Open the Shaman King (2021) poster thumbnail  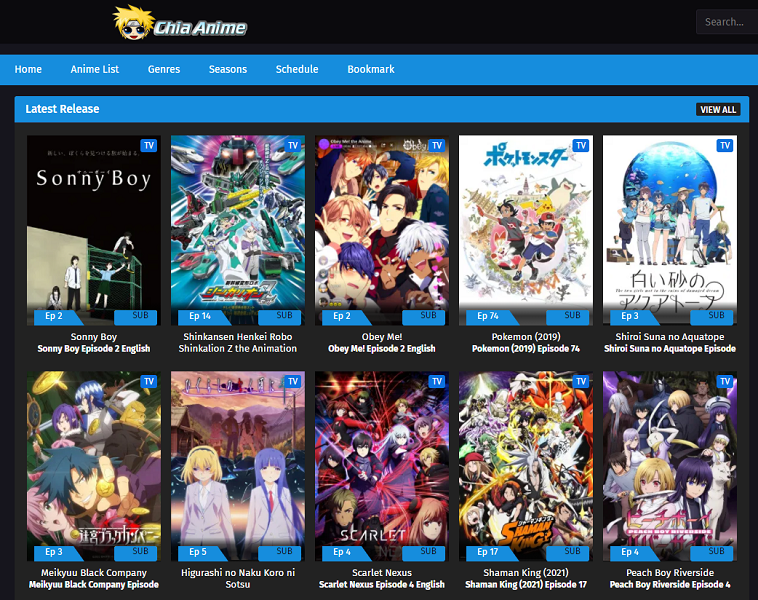(526, 466)
